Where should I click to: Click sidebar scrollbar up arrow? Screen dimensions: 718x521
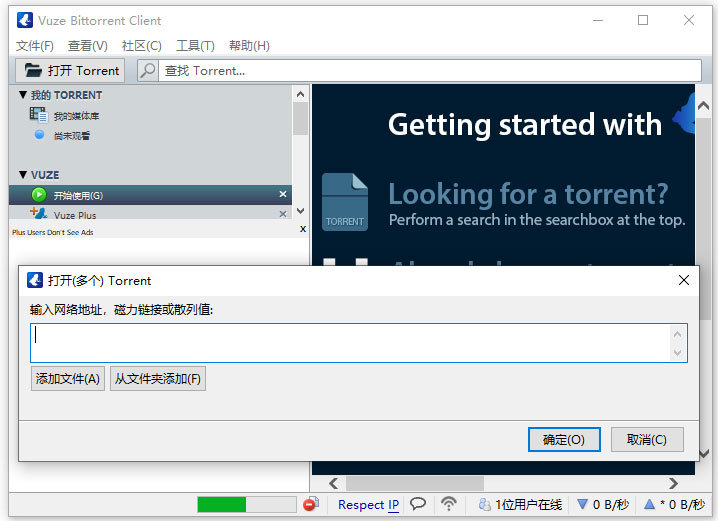[300, 94]
